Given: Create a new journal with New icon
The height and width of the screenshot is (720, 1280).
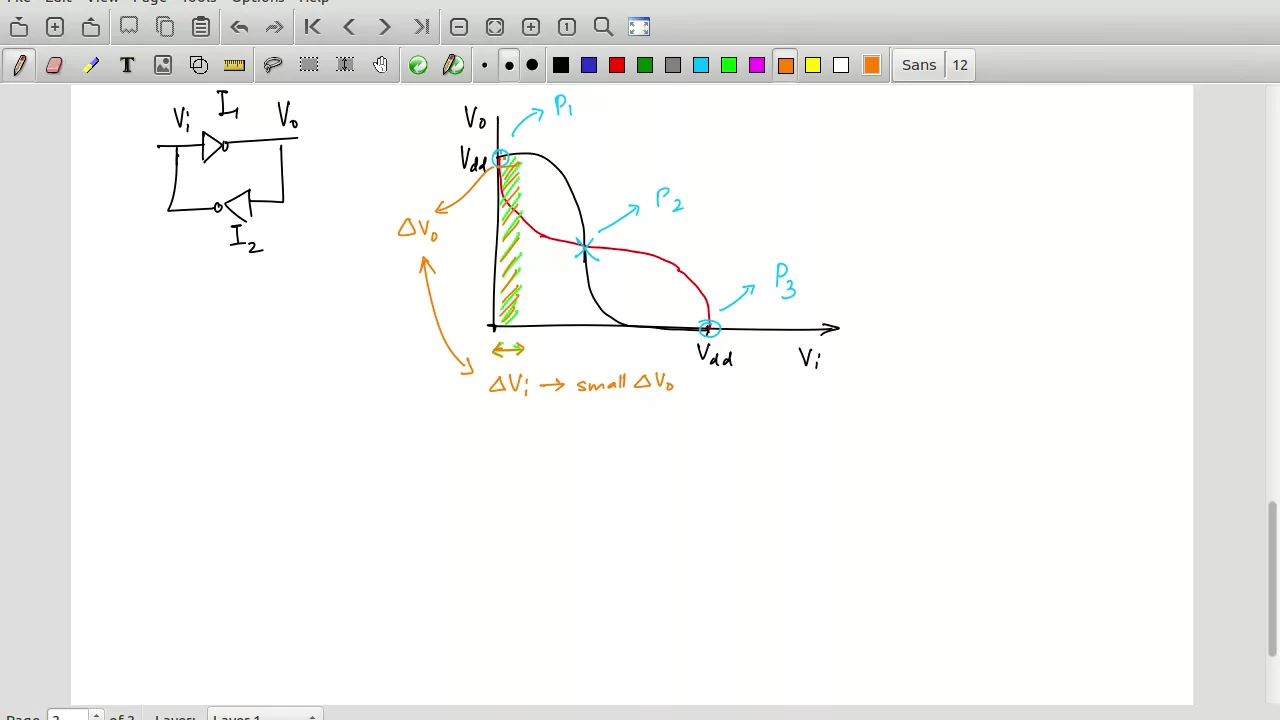Looking at the screenshot, I should (x=55, y=27).
